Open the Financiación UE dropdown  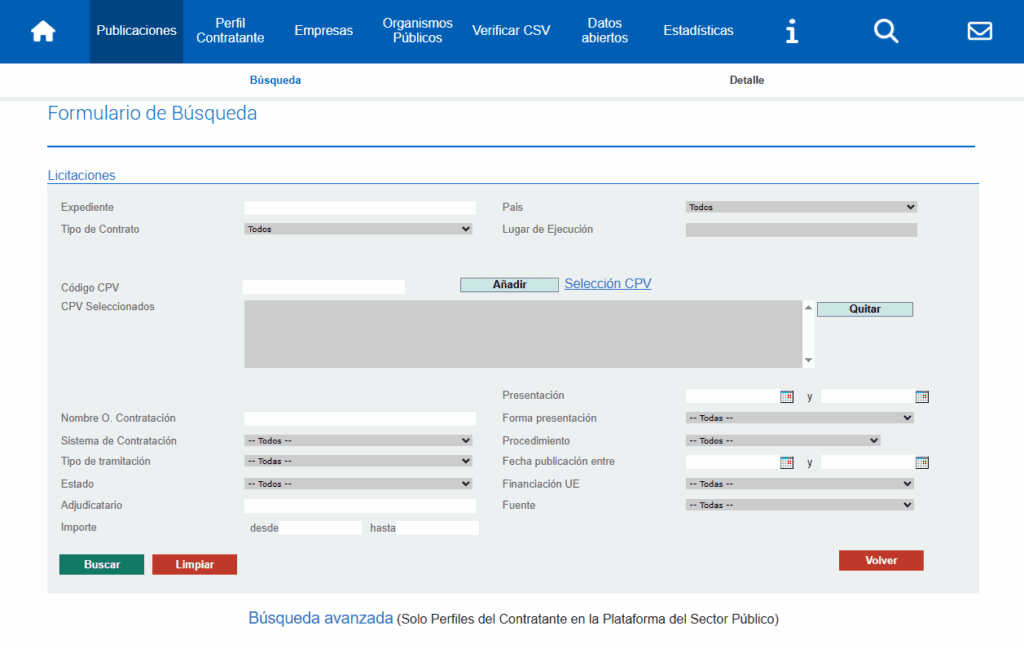800,484
